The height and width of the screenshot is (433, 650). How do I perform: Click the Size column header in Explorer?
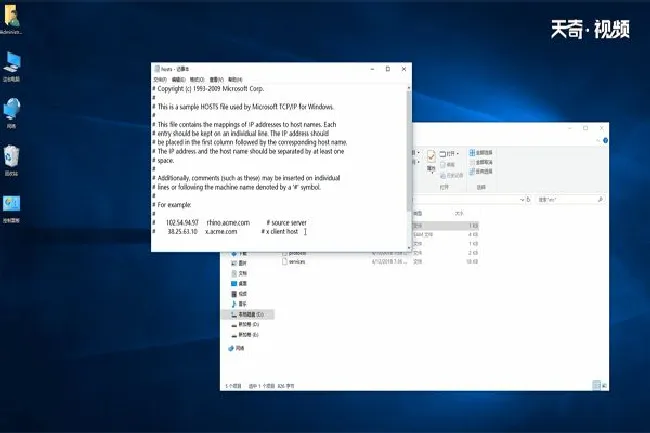(459, 214)
